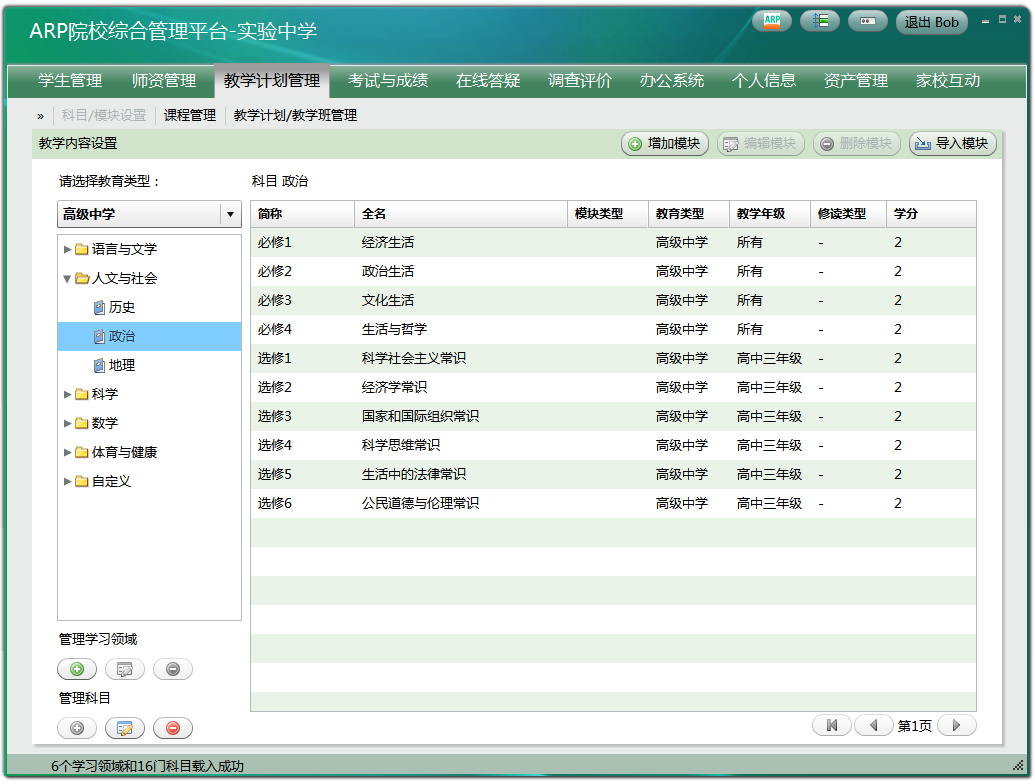This screenshot has width=1035, height=784.
Task: Switch to the 教学计划管理 tab
Action: (x=272, y=81)
